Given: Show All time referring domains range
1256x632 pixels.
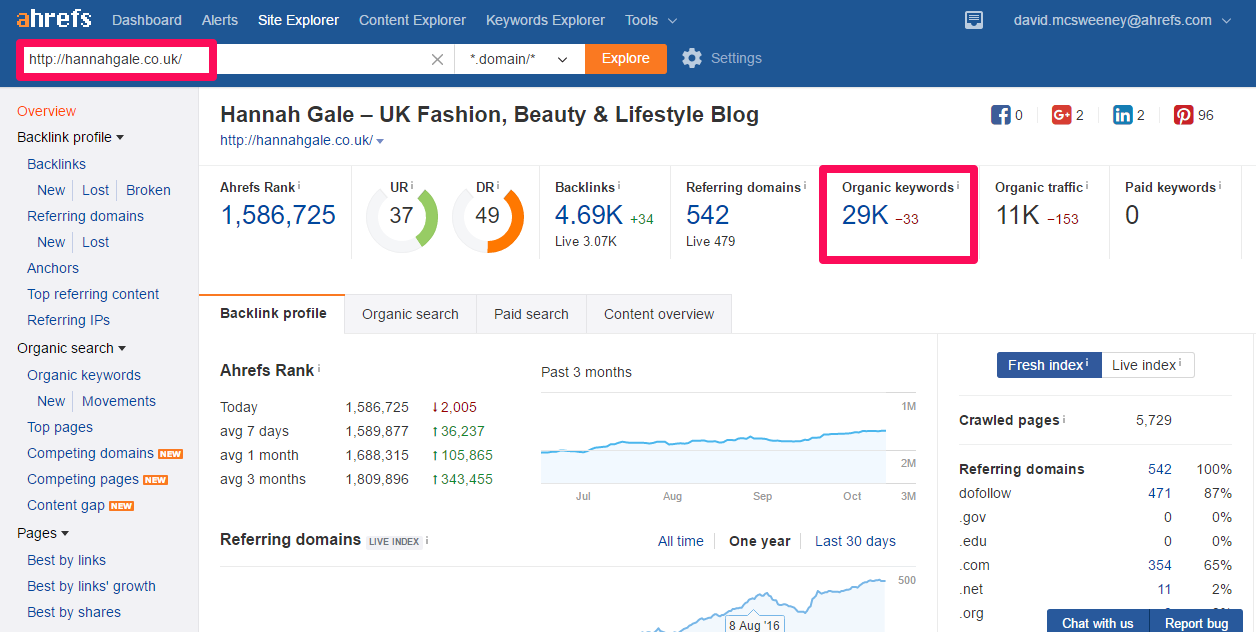Looking at the screenshot, I should click(681, 541).
